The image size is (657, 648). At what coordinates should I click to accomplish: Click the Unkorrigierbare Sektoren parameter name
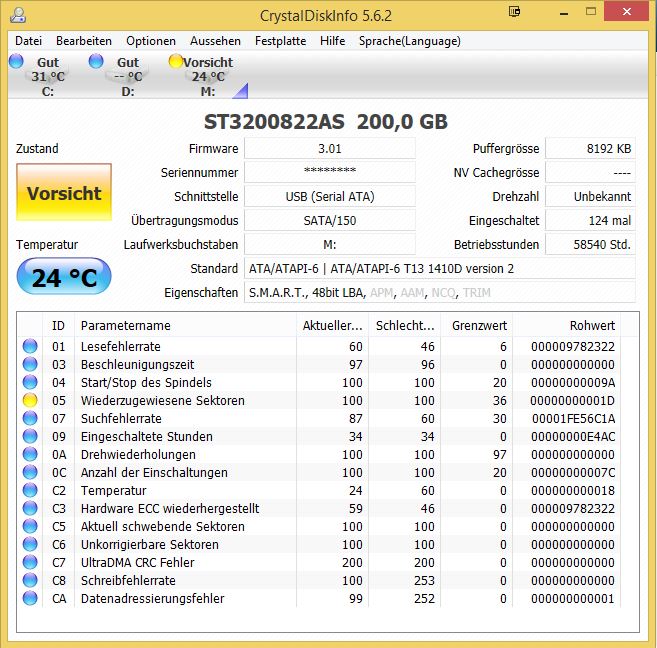point(150,545)
